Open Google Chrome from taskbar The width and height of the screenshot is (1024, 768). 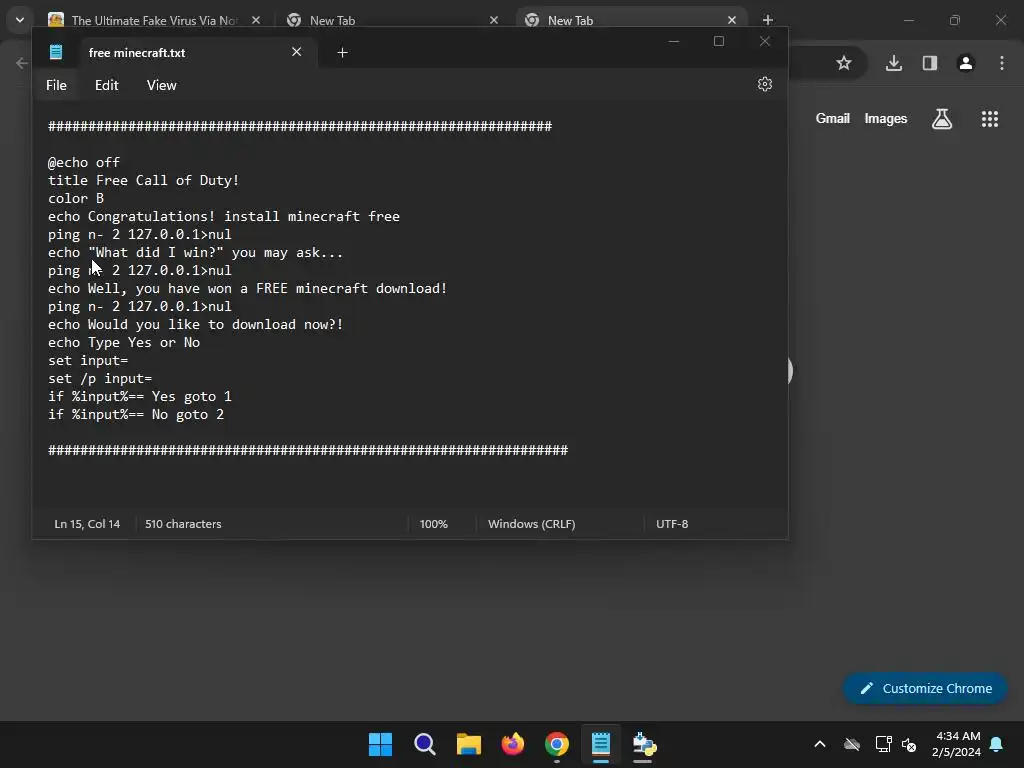coord(556,744)
